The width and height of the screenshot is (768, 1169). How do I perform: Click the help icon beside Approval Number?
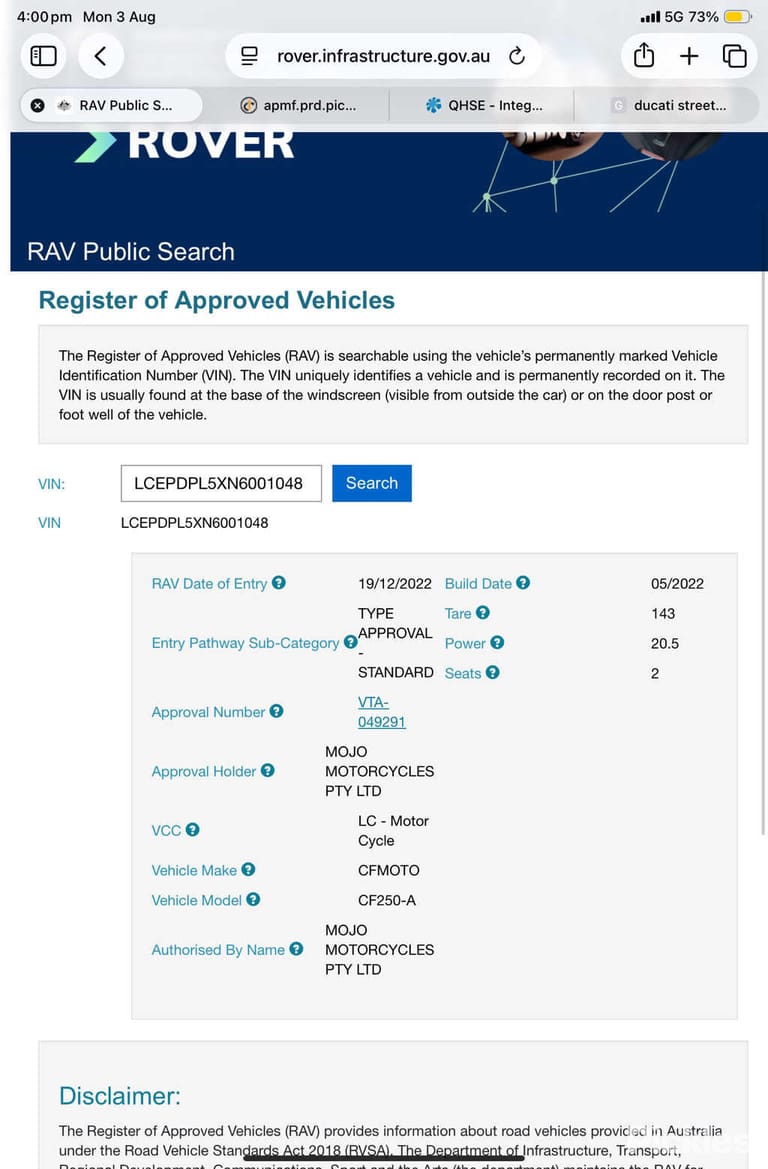click(x=276, y=711)
